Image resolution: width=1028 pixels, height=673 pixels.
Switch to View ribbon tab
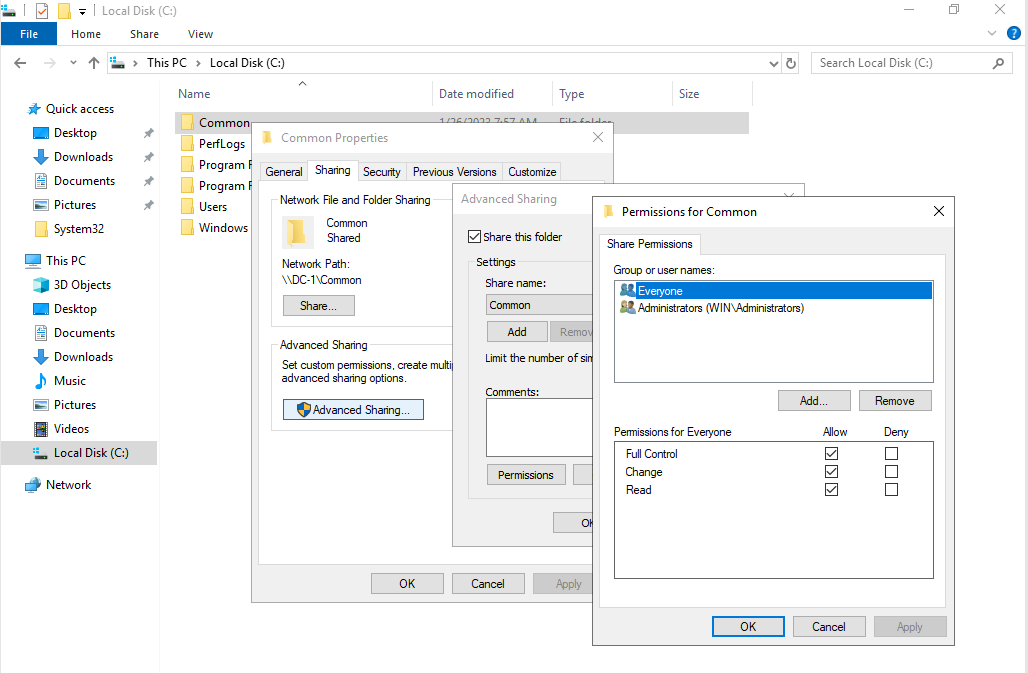[x=200, y=34]
